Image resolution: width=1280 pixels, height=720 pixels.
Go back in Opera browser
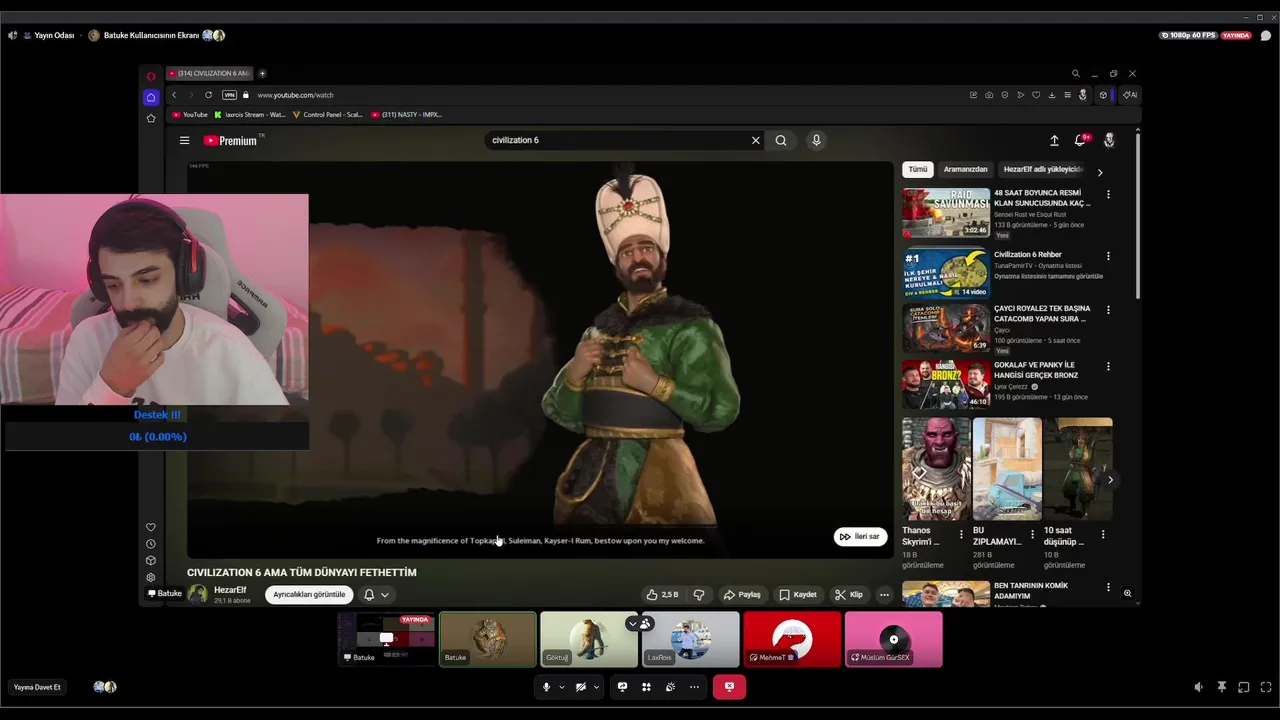pyautogui.click(x=174, y=95)
